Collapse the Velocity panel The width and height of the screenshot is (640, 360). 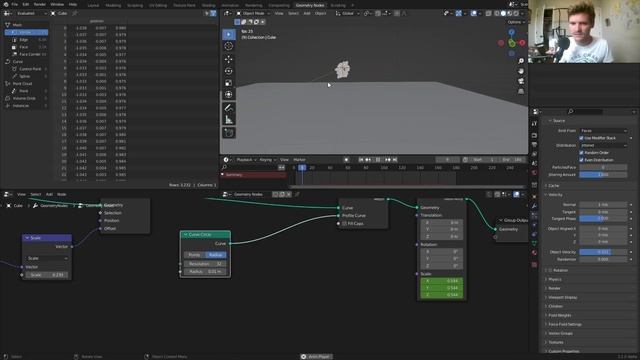point(555,195)
